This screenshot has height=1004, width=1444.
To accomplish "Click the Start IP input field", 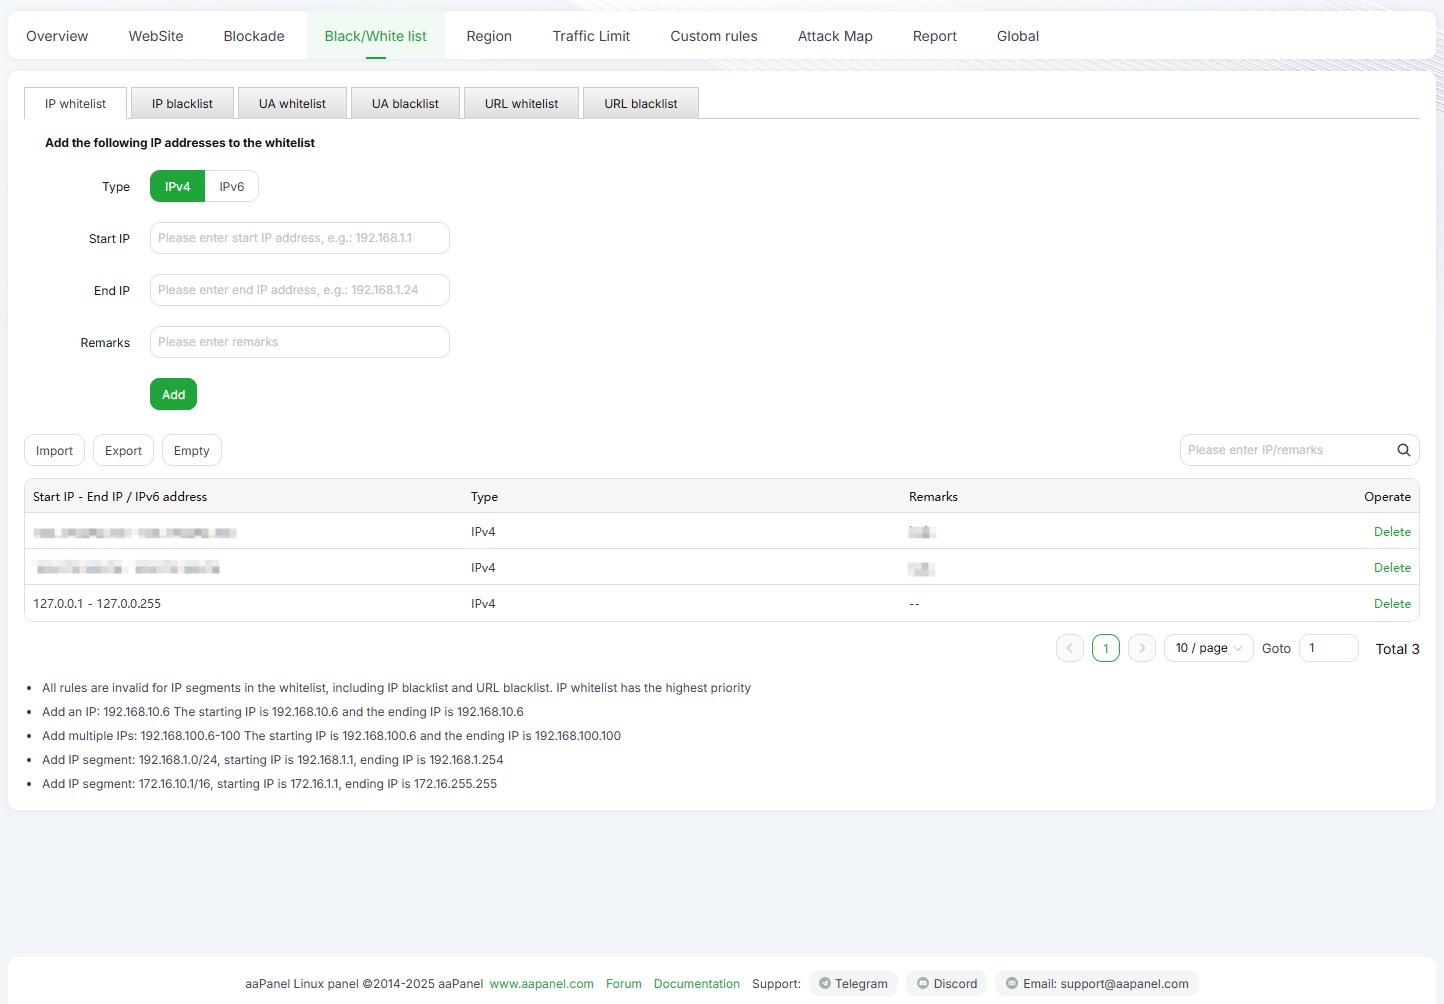I will pos(299,238).
